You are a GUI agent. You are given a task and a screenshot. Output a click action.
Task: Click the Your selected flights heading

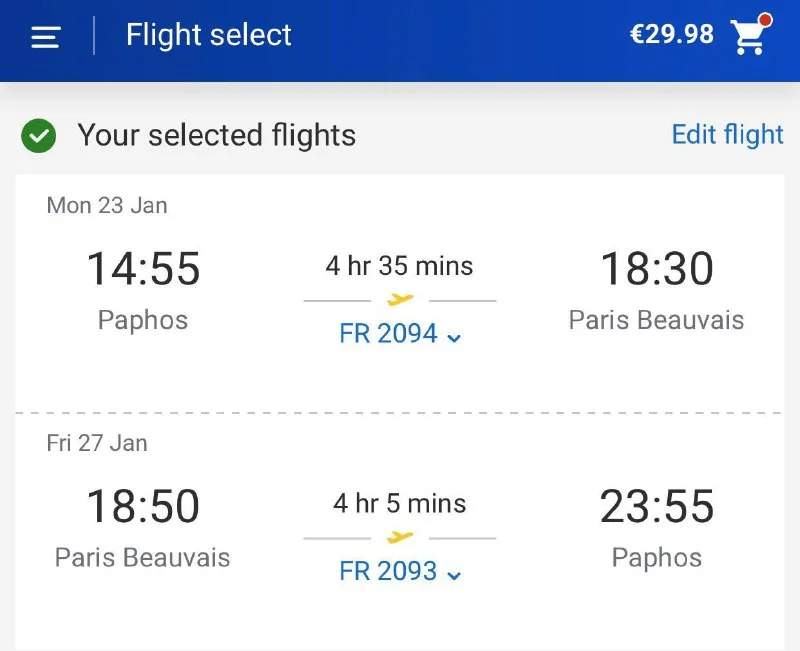[x=216, y=136]
